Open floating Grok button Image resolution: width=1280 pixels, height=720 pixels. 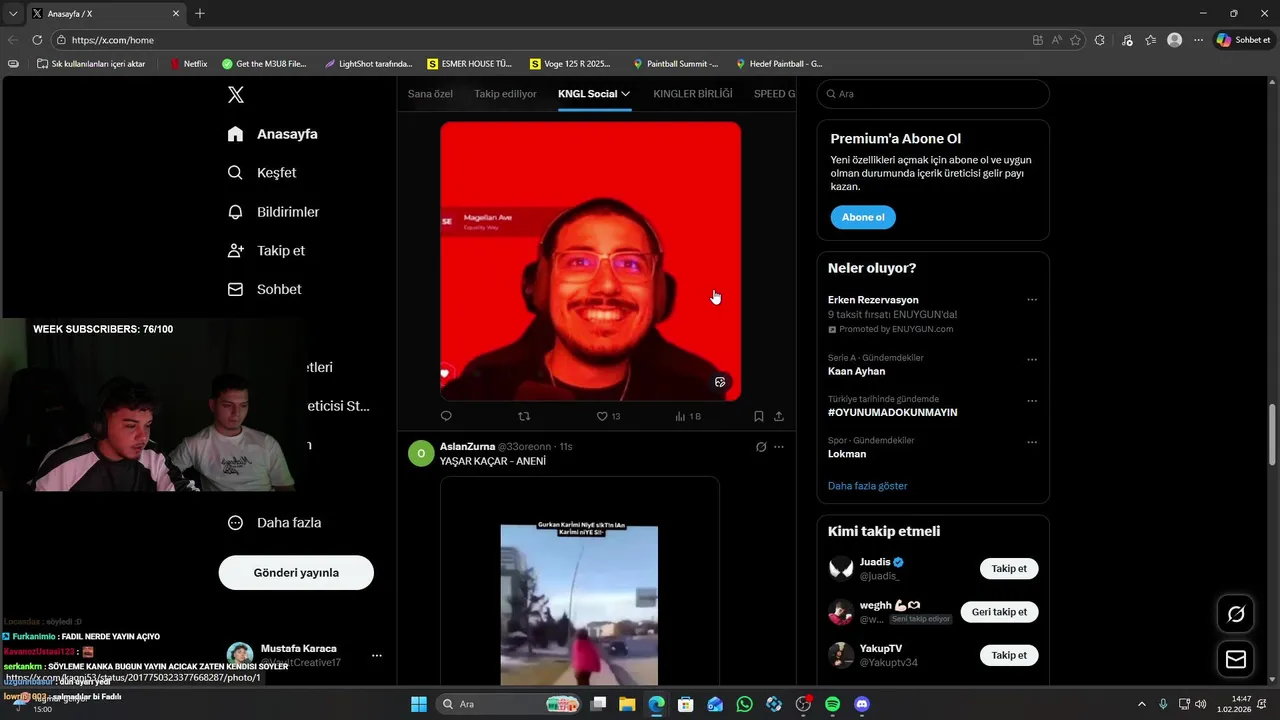[1236, 614]
